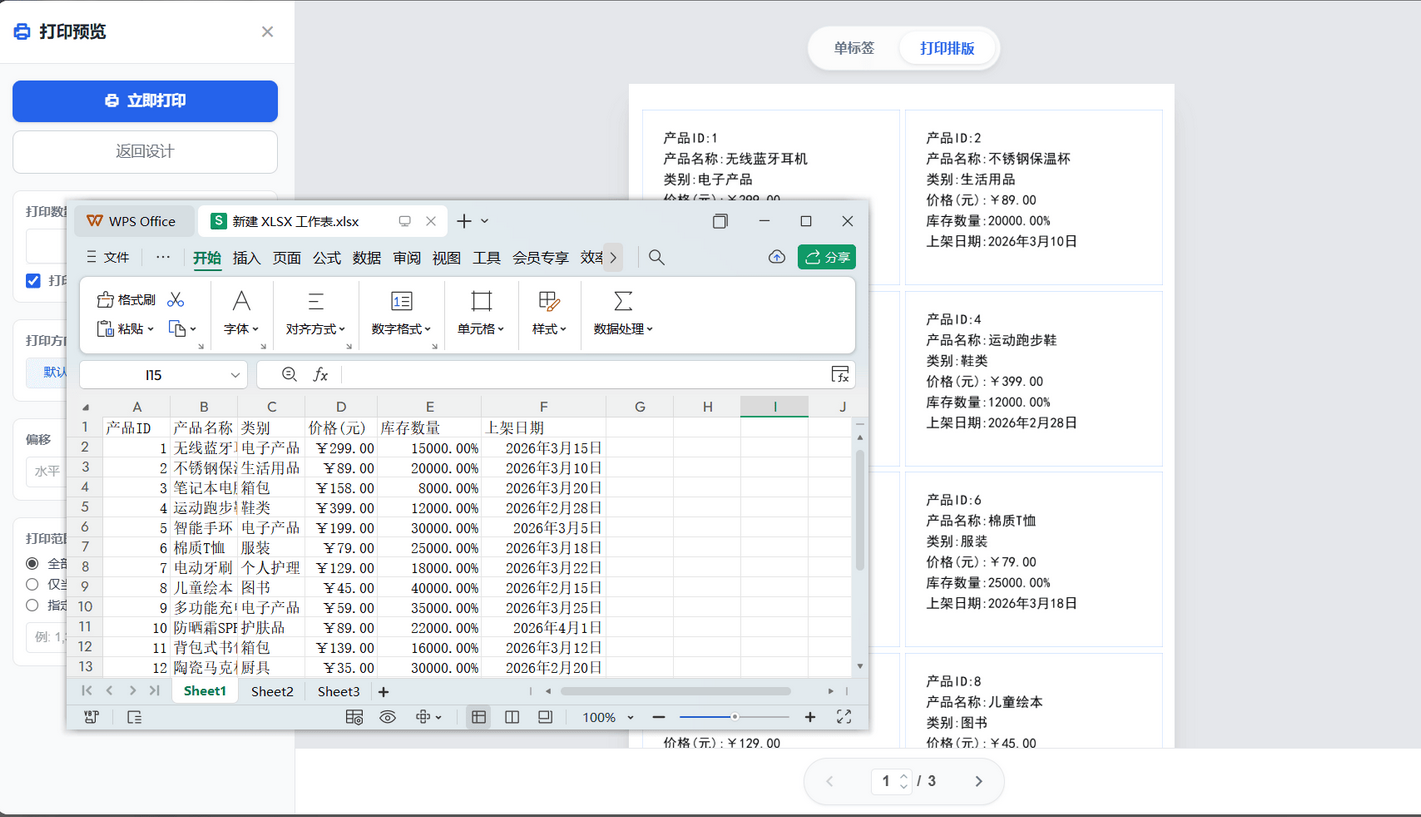Viewport: 1421px width, 817px height.
Task: Click the formula editor icon at formula bar end
Action: tap(840, 375)
